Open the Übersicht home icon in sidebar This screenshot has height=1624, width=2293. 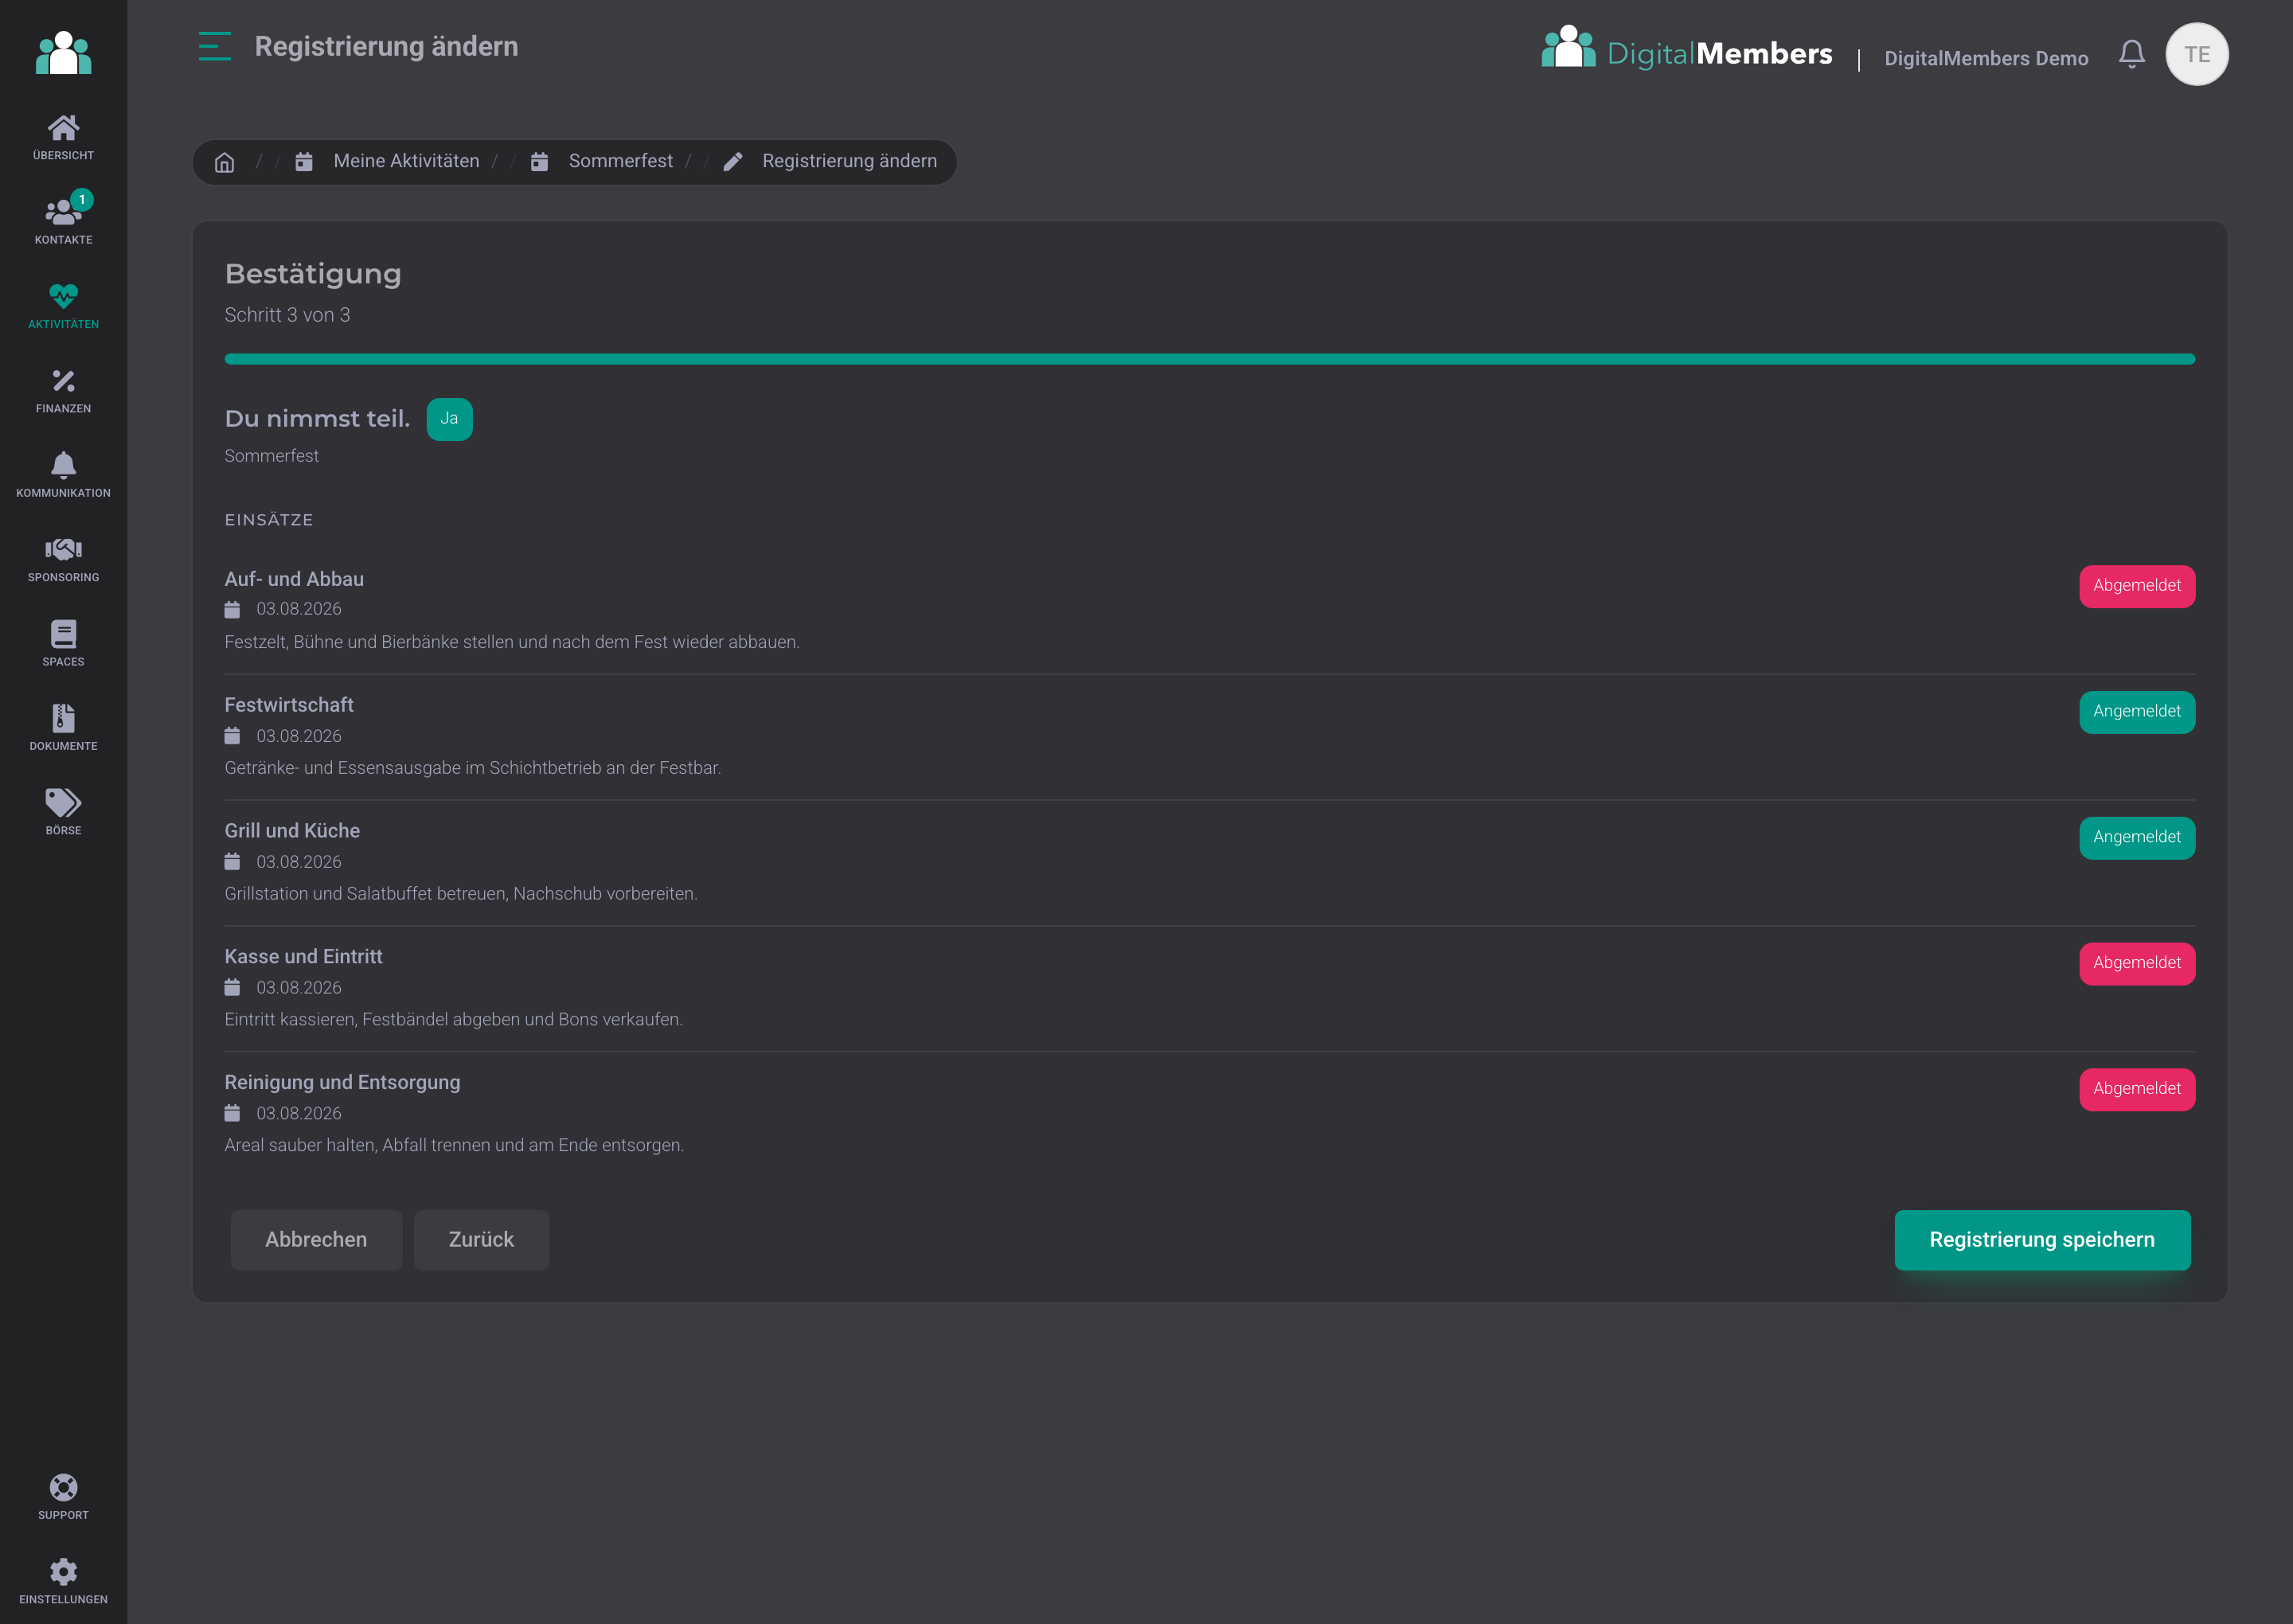pyautogui.click(x=63, y=137)
